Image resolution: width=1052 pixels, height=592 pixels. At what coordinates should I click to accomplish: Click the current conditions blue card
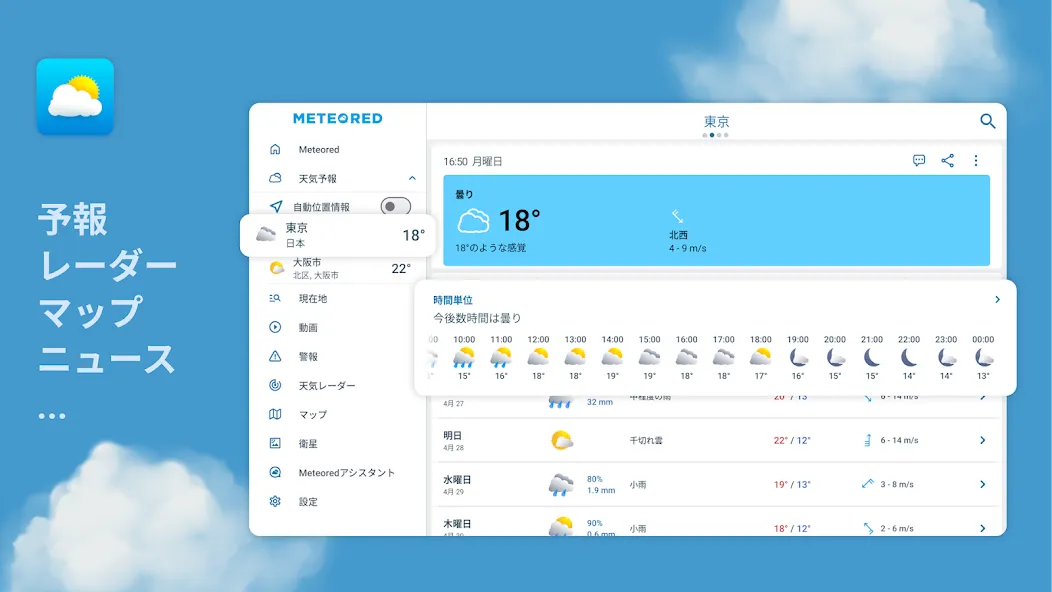tap(716, 220)
